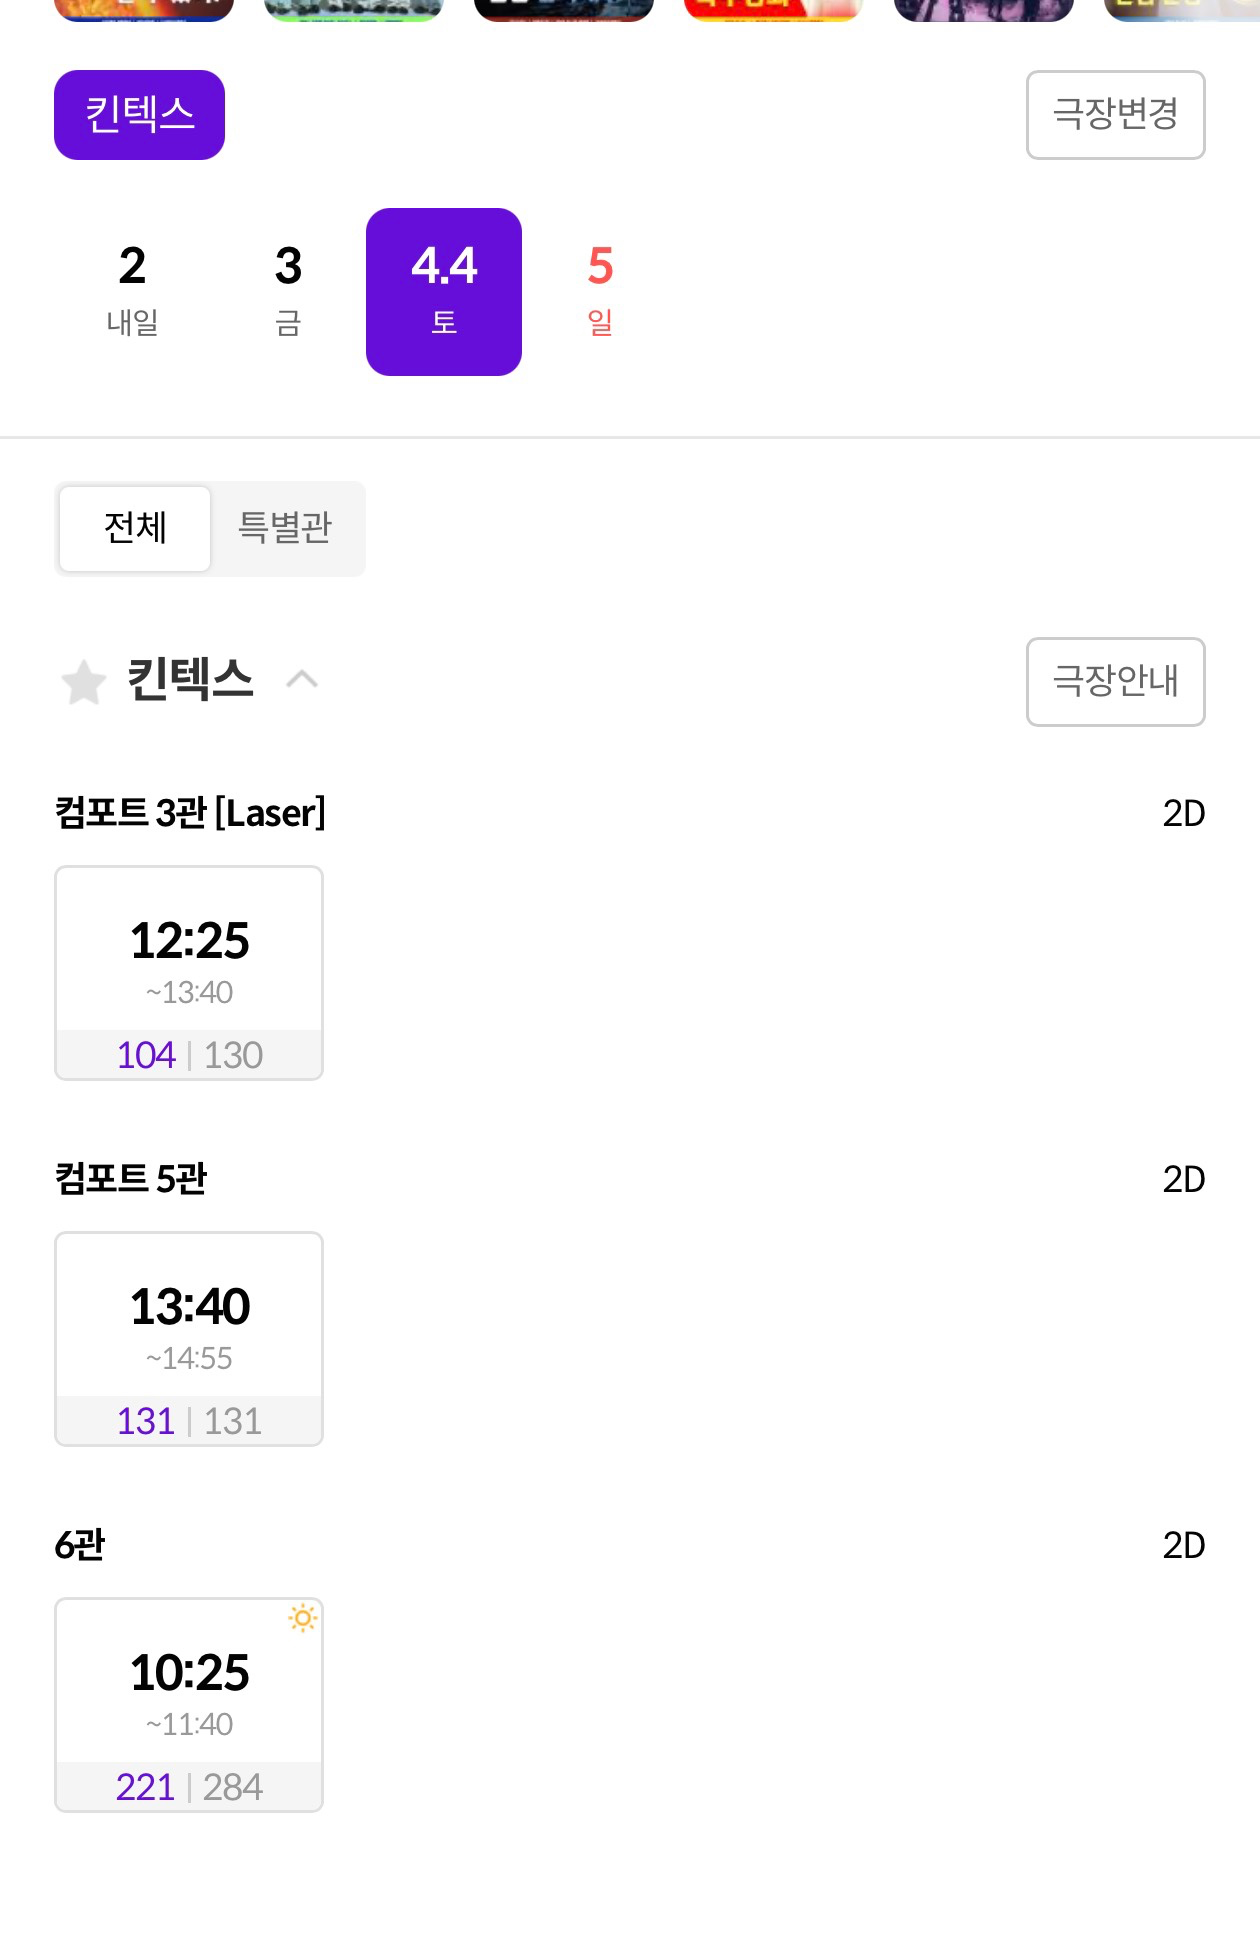Choose the 12:25 showtime in 컴포트 3관

click(189, 972)
